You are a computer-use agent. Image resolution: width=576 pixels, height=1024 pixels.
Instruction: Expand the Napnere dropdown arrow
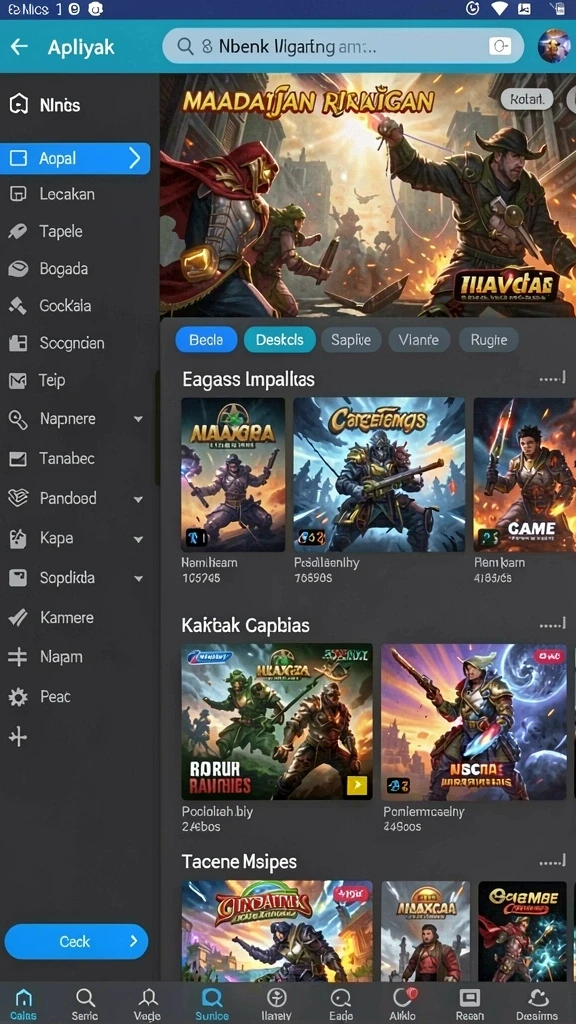pos(138,419)
